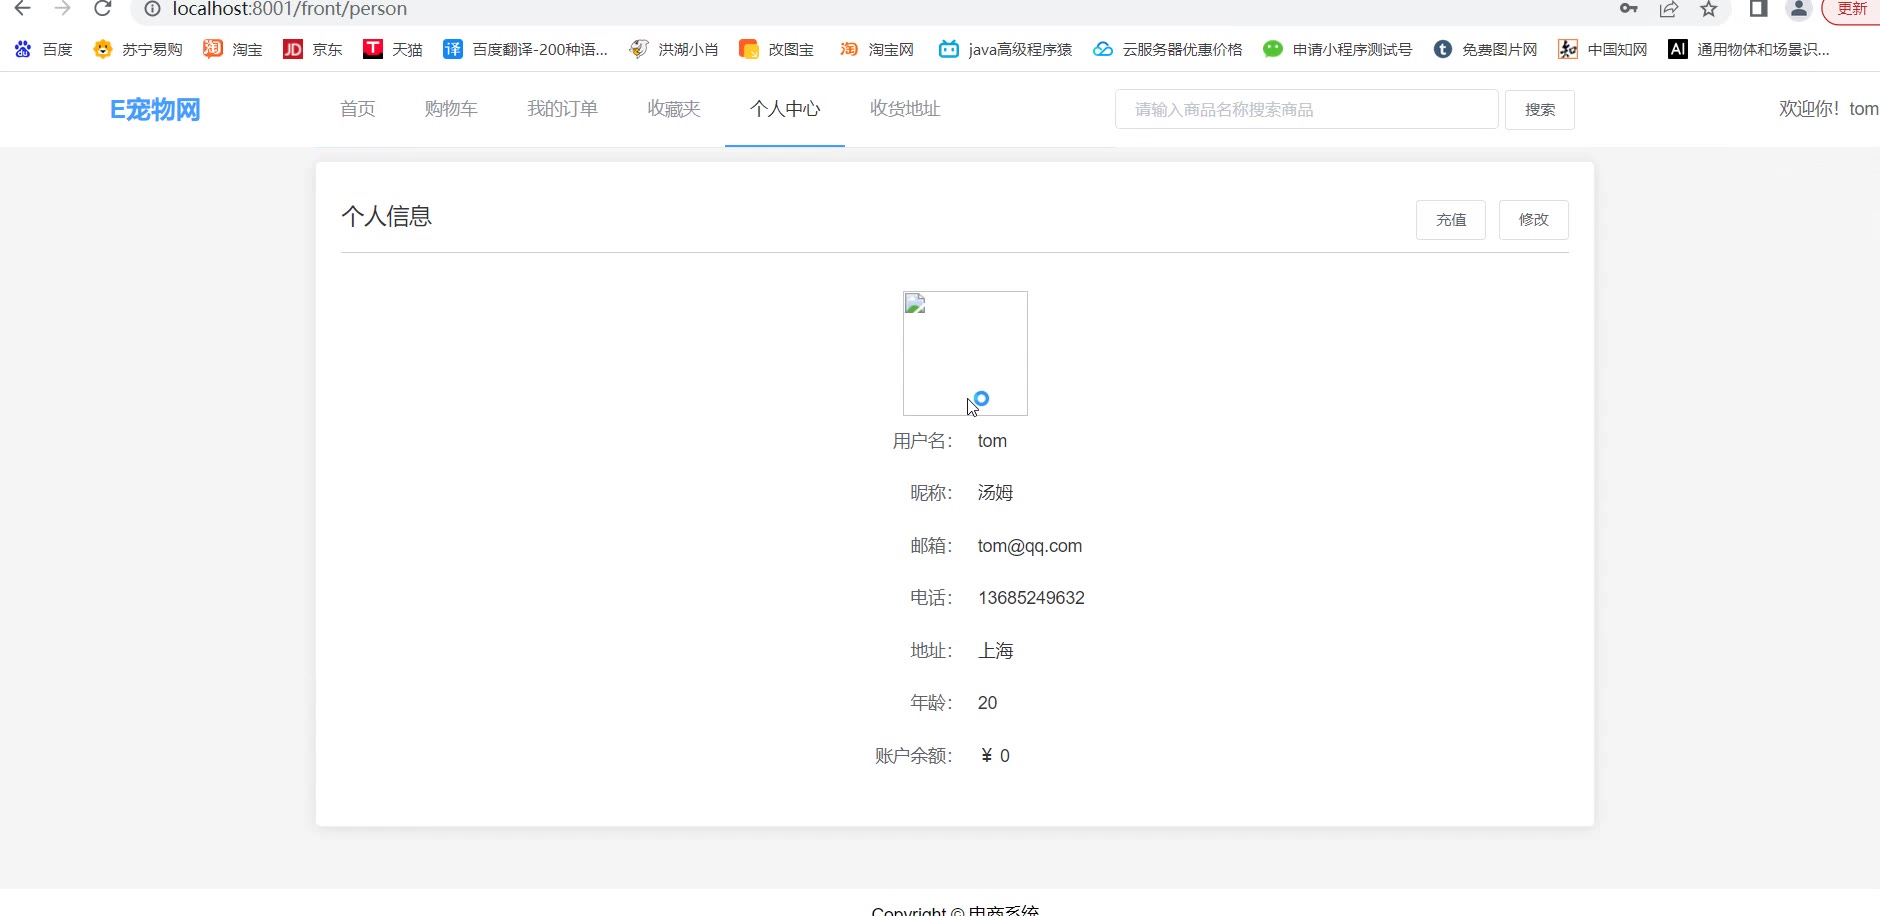Open the 收藏夹 tab
This screenshot has height=916, width=1880.
tap(674, 109)
